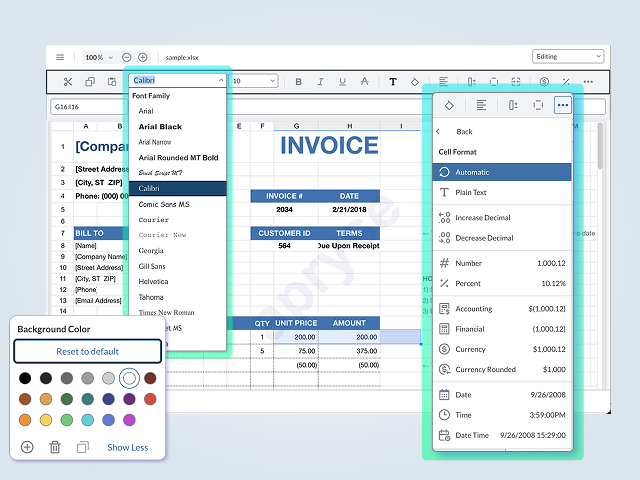Click the floating panel fill bucket icon

click(449, 105)
